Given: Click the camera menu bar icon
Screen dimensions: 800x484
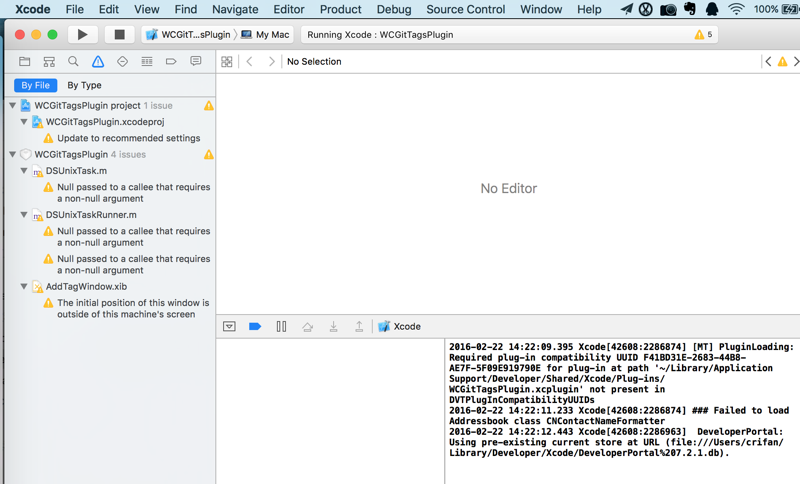Looking at the screenshot, I should (x=668, y=9).
